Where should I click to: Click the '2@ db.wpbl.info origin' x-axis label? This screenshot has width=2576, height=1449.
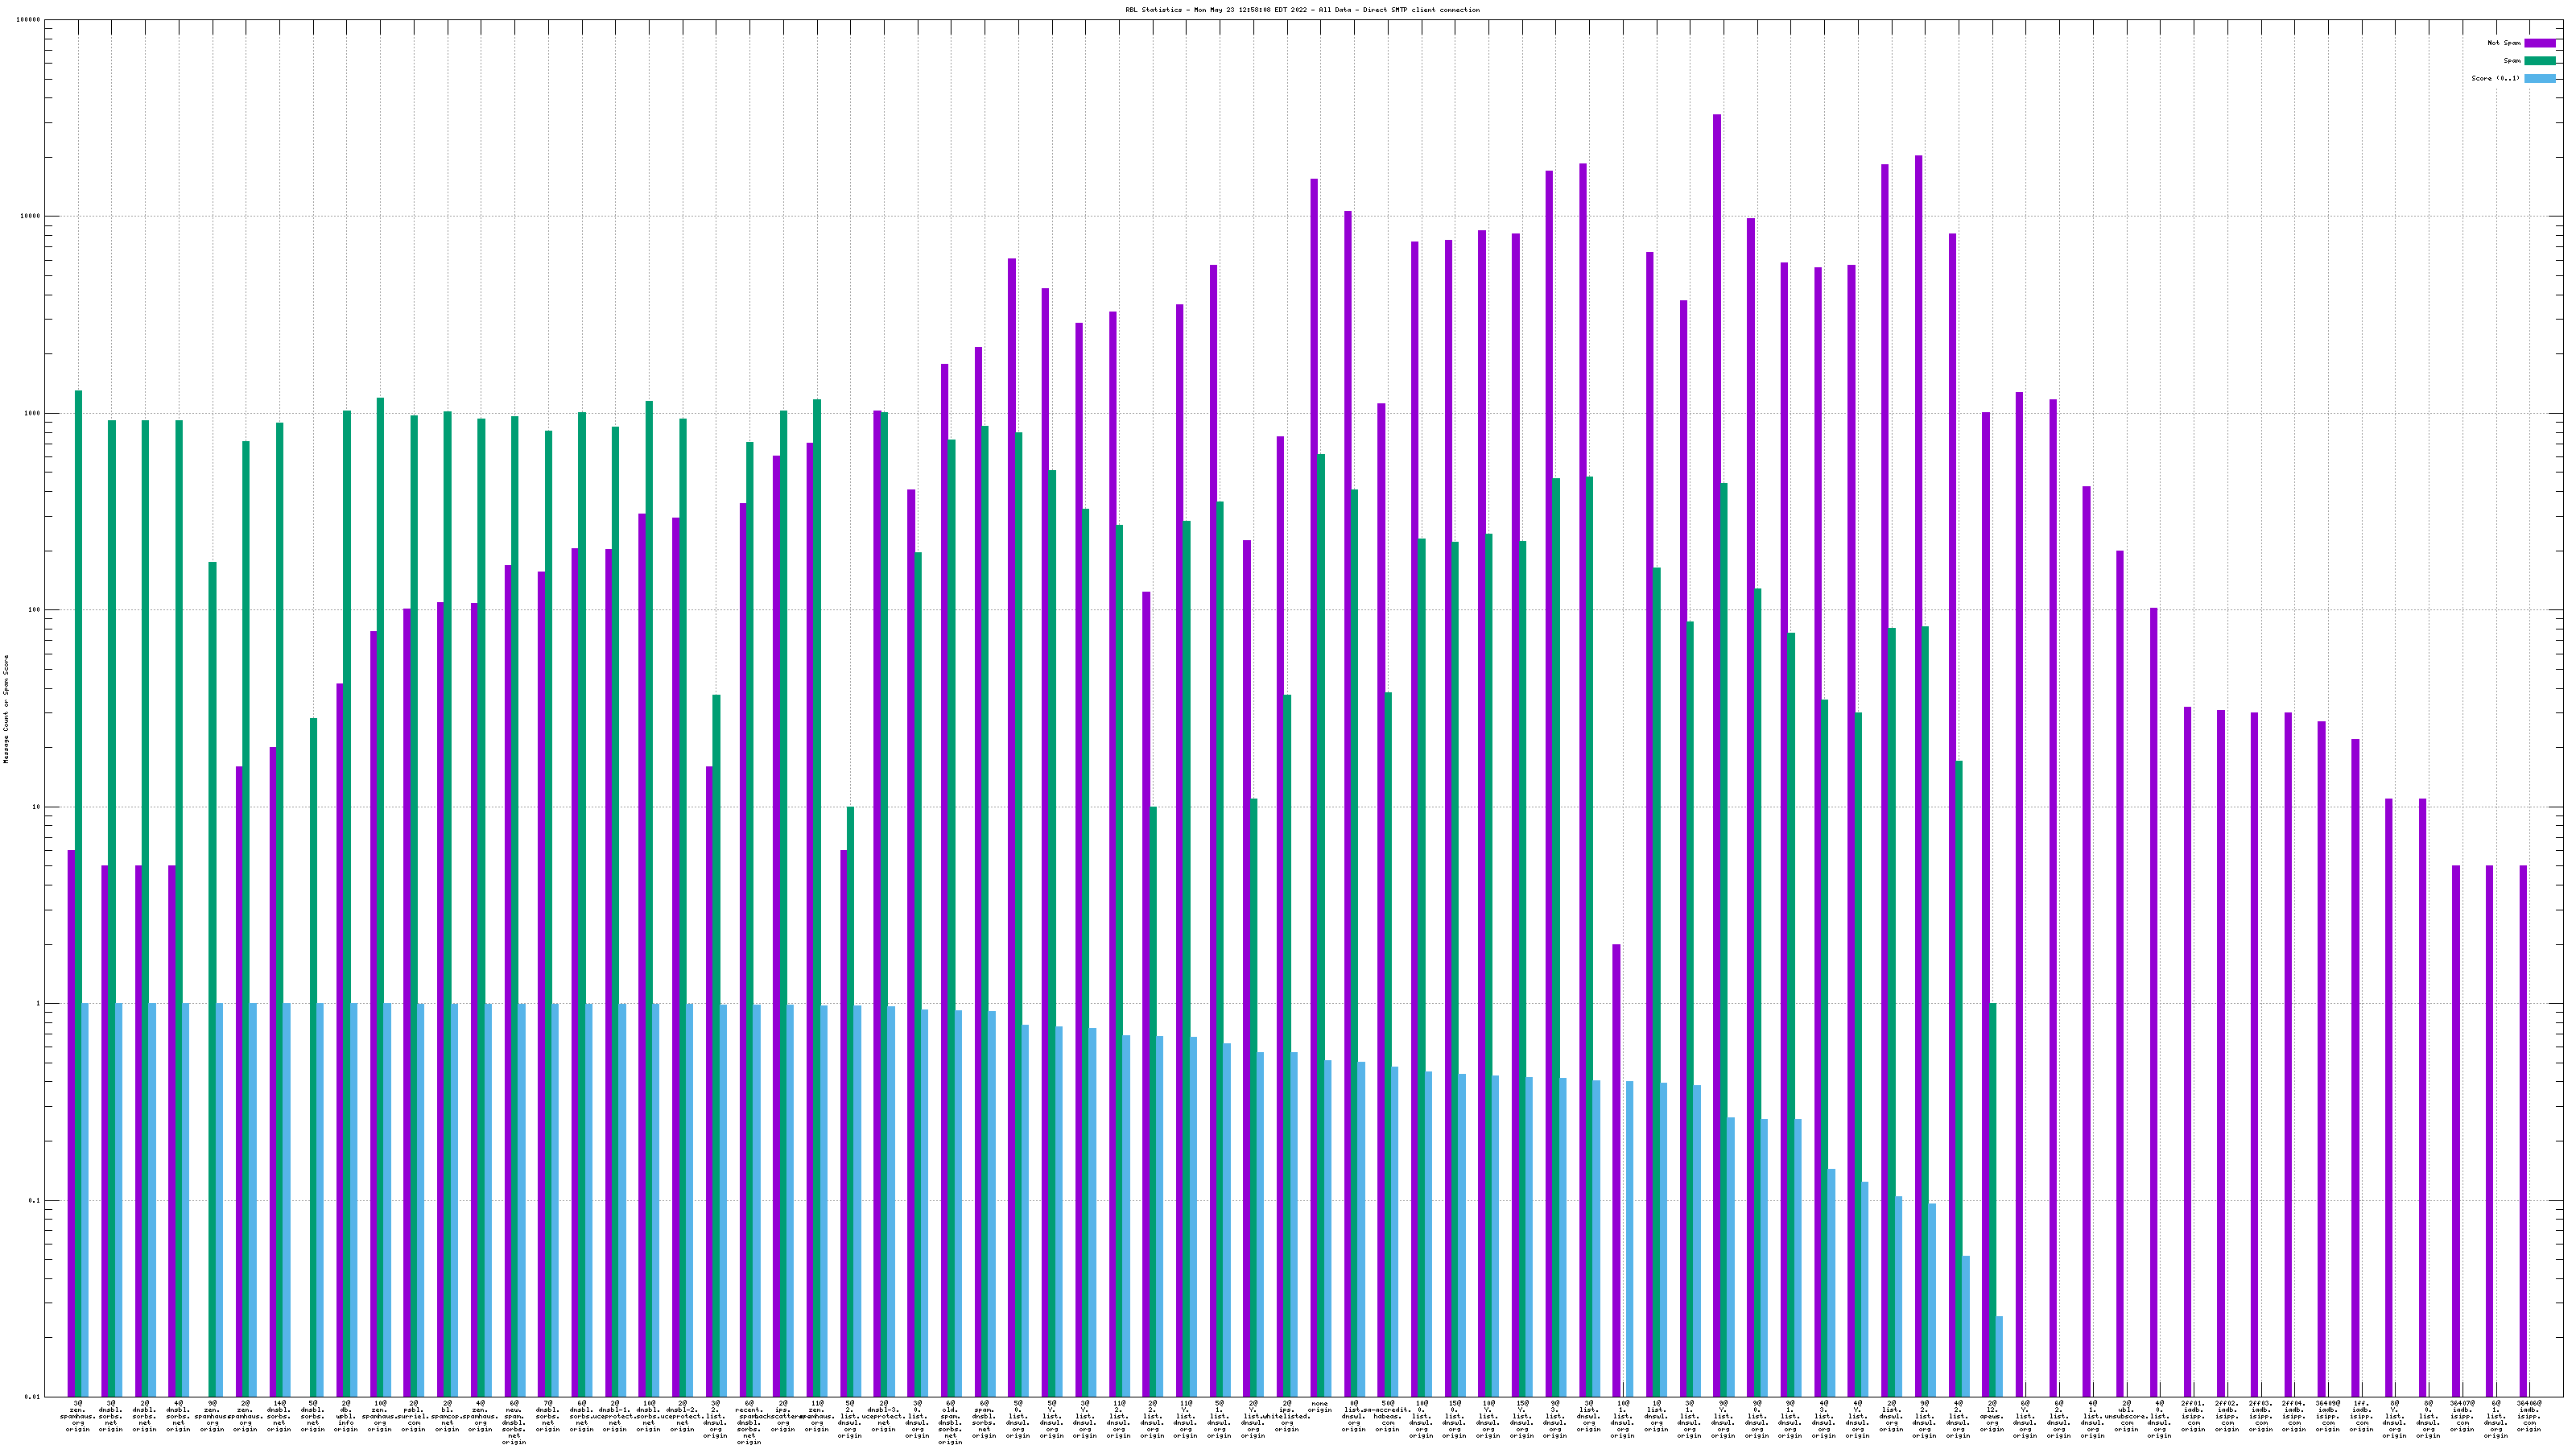[346, 1416]
